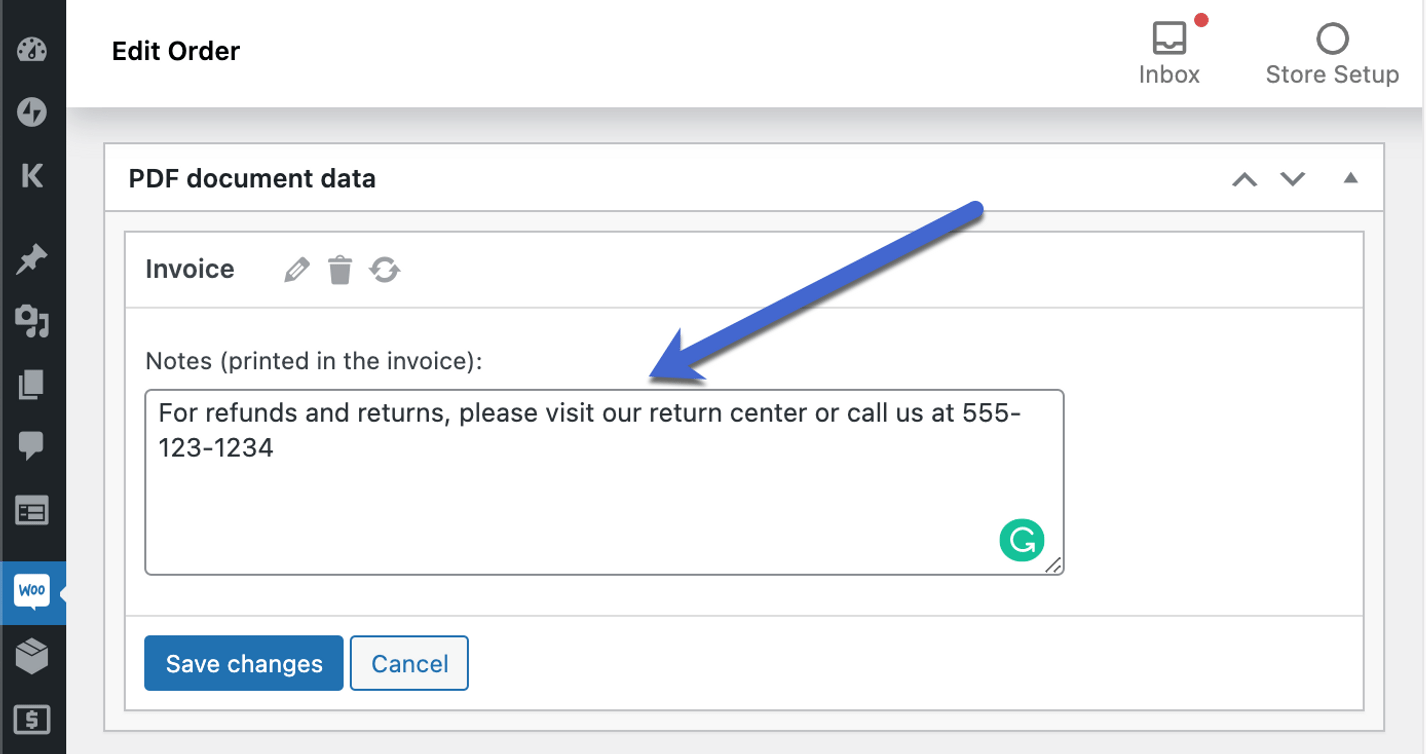Open Store Setup in the header
This screenshot has width=1426, height=754.
[x=1332, y=54]
